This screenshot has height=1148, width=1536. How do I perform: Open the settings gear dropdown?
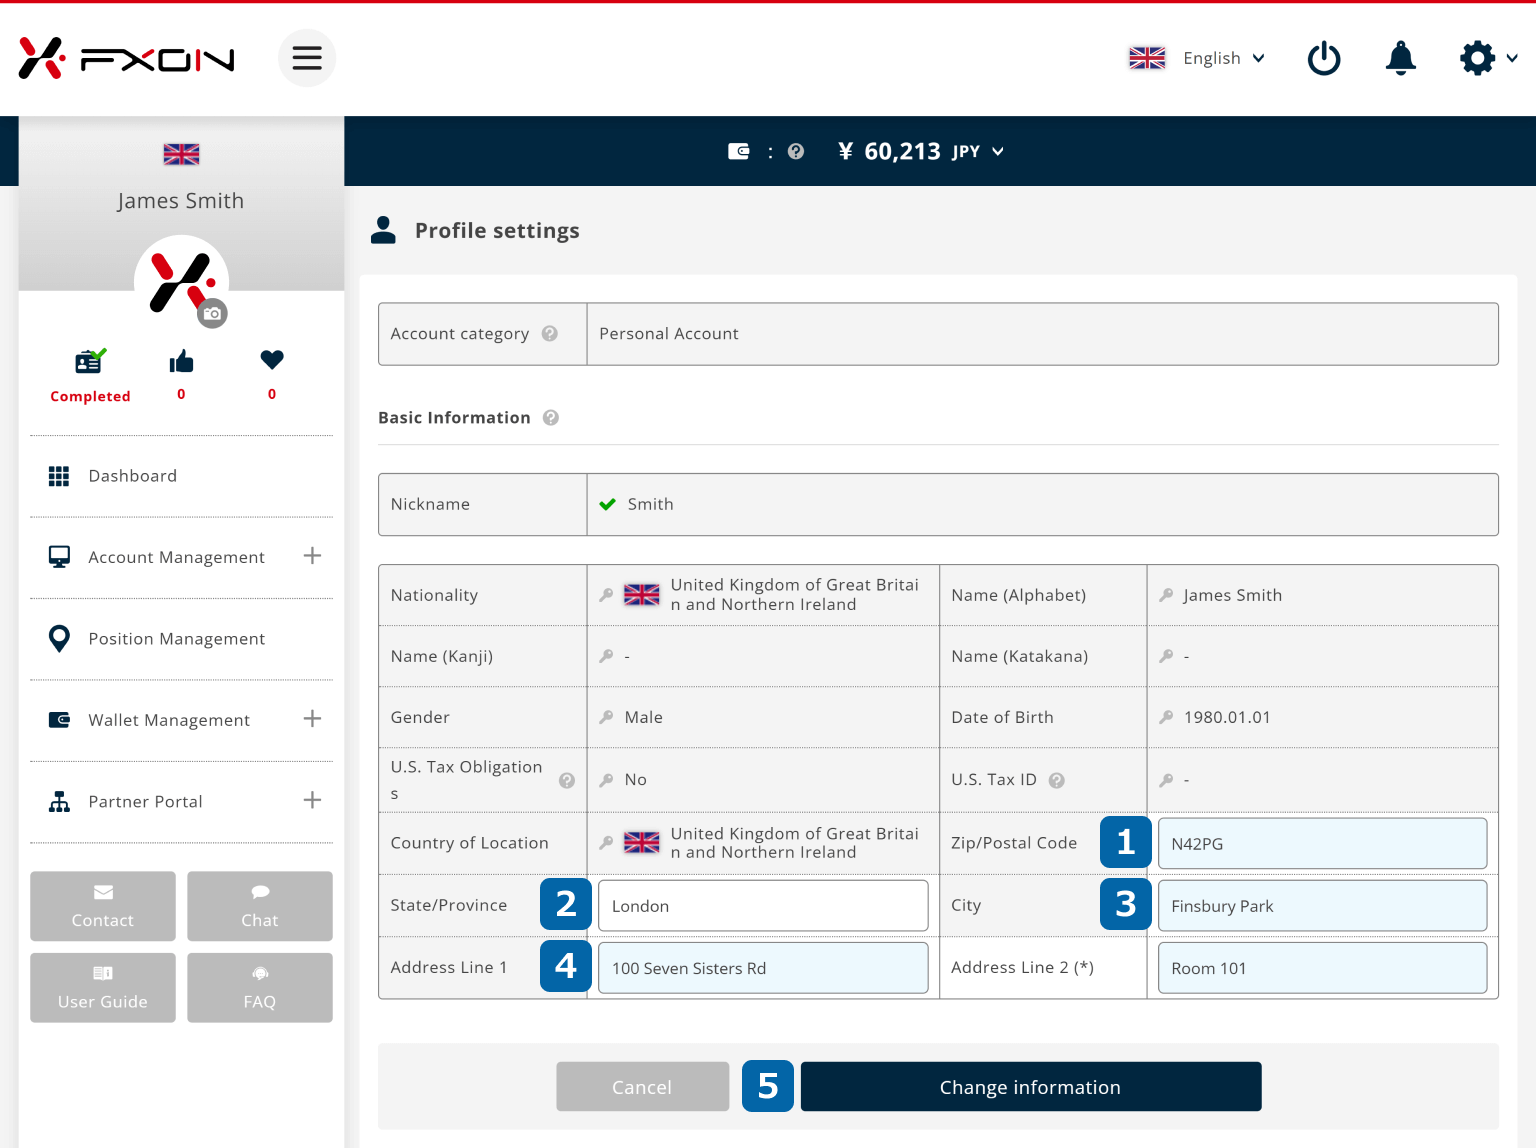(x=1488, y=58)
